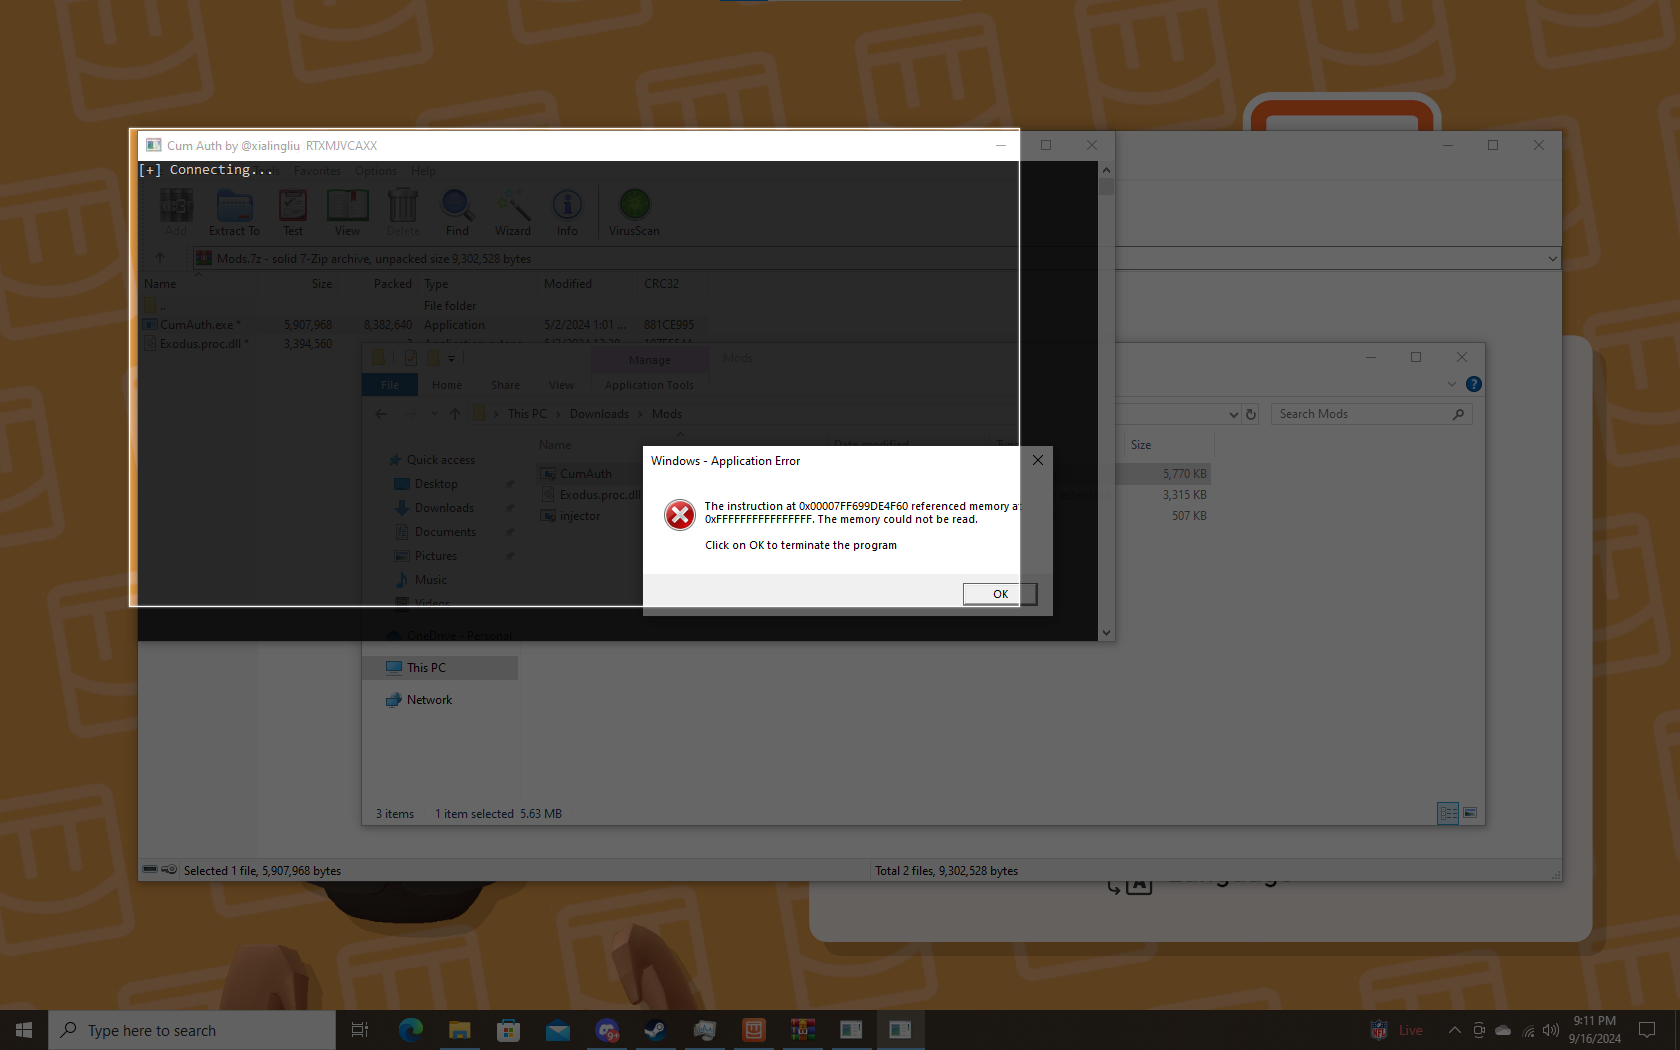
Task: Select This PC in Explorer sidebar
Action: tap(440, 668)
